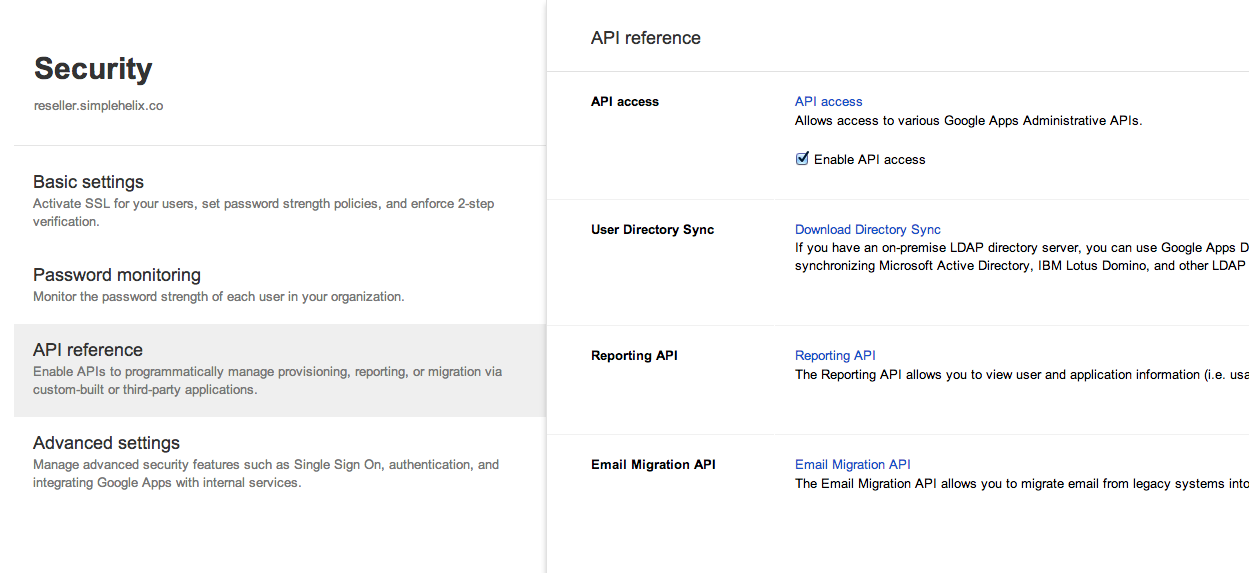Click the bold API access row label

click(625, 101)
